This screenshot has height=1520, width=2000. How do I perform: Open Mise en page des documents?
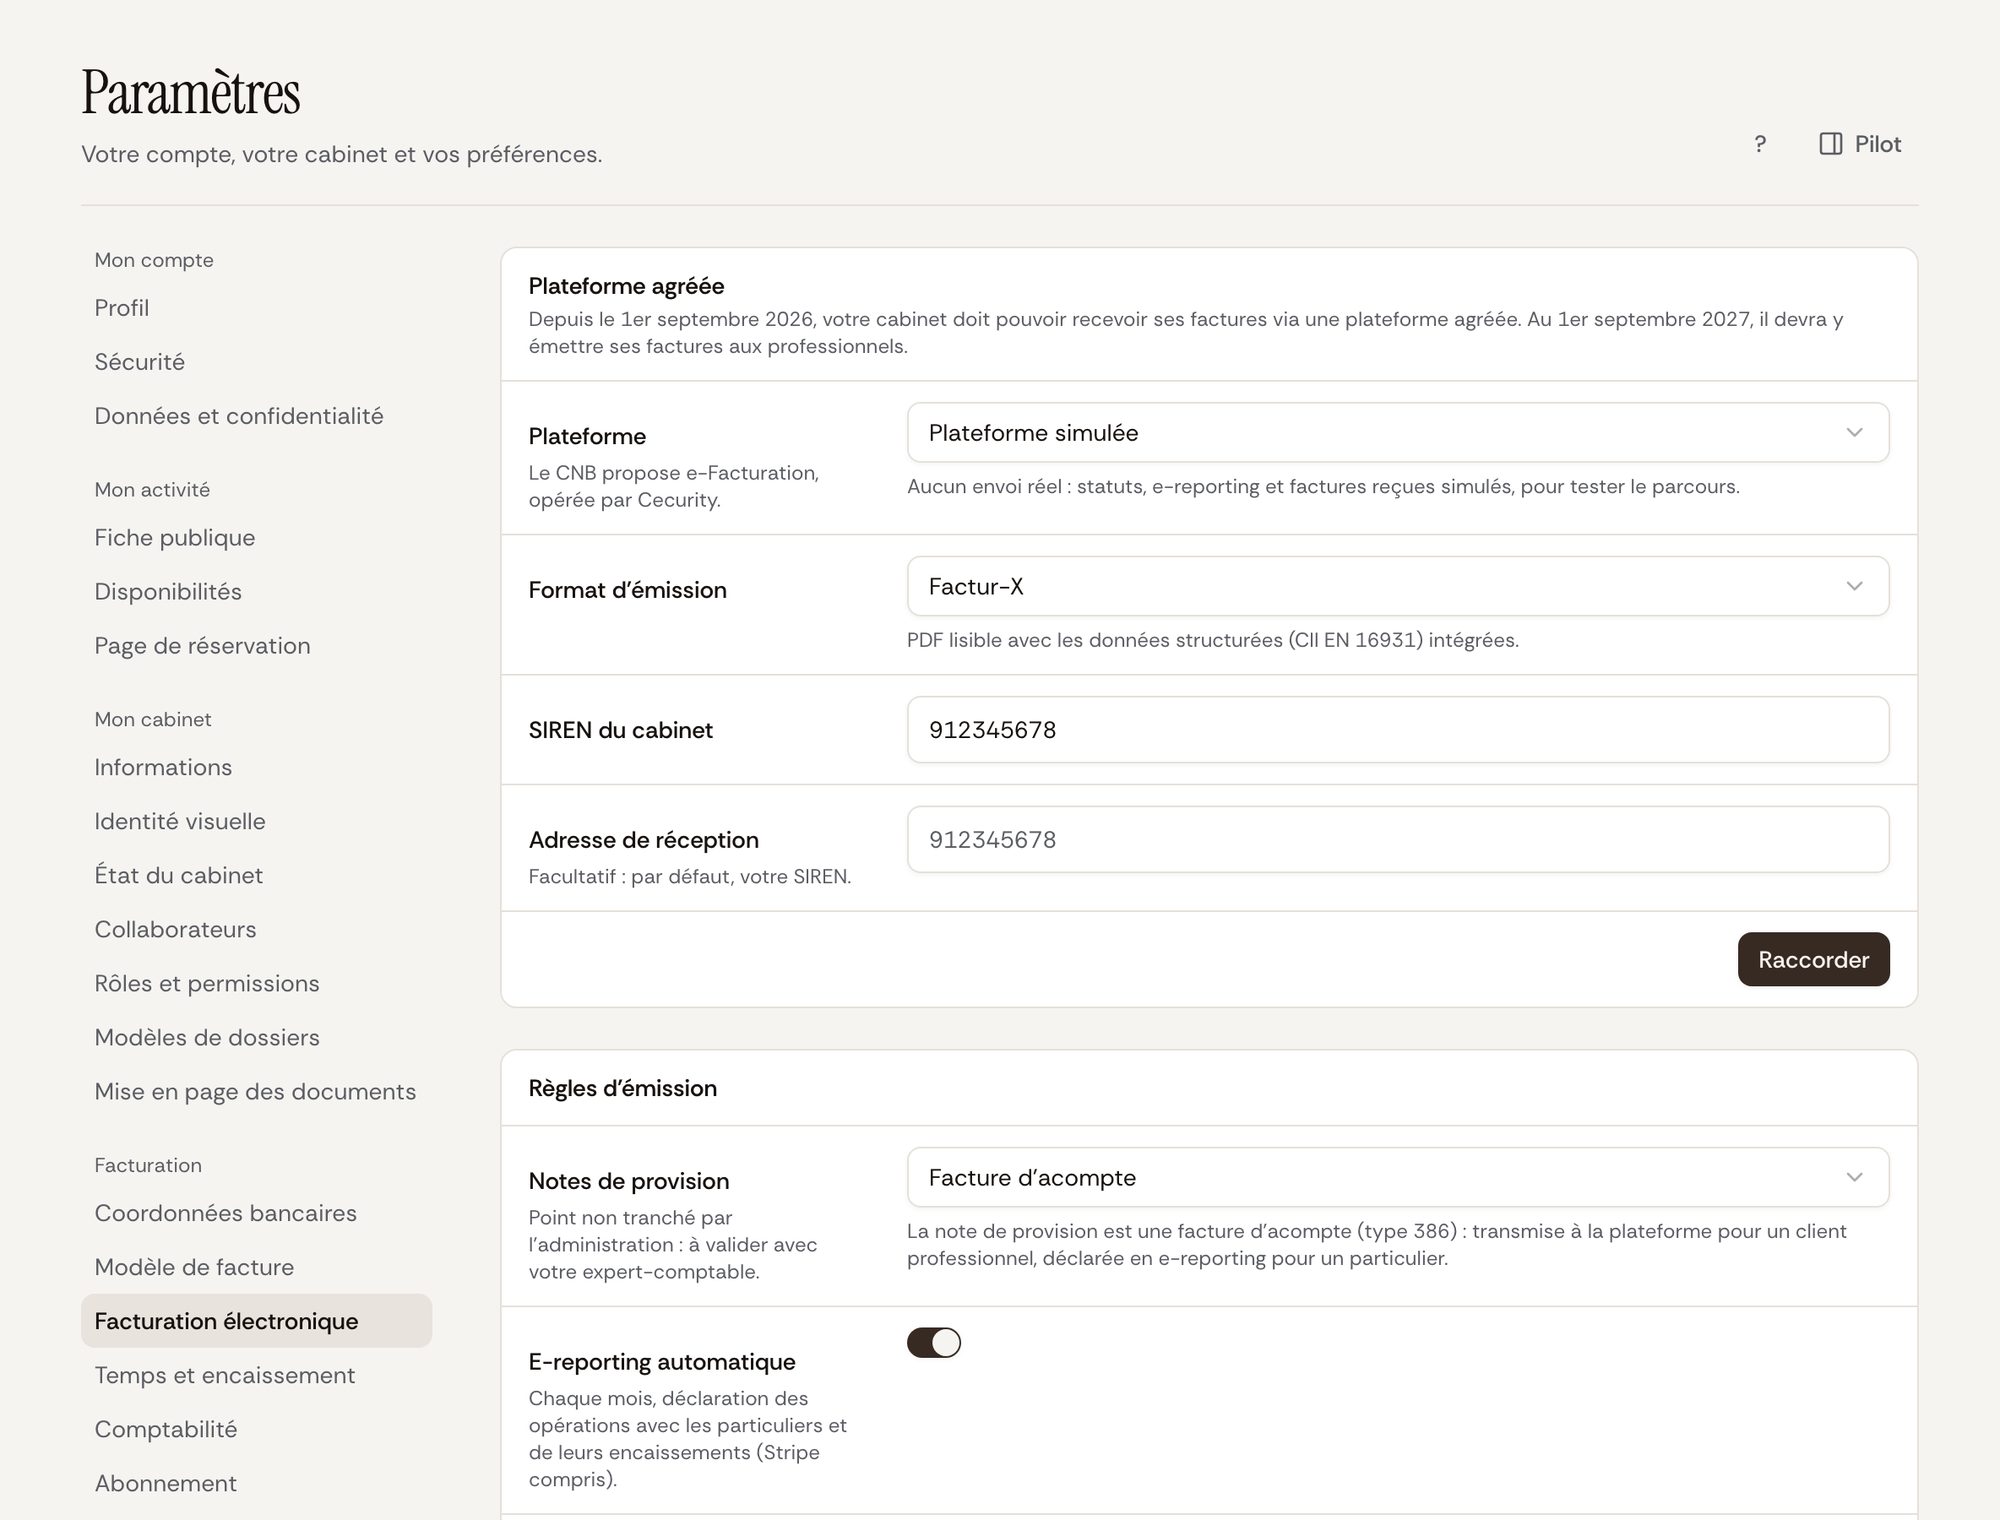(256, 1092)
